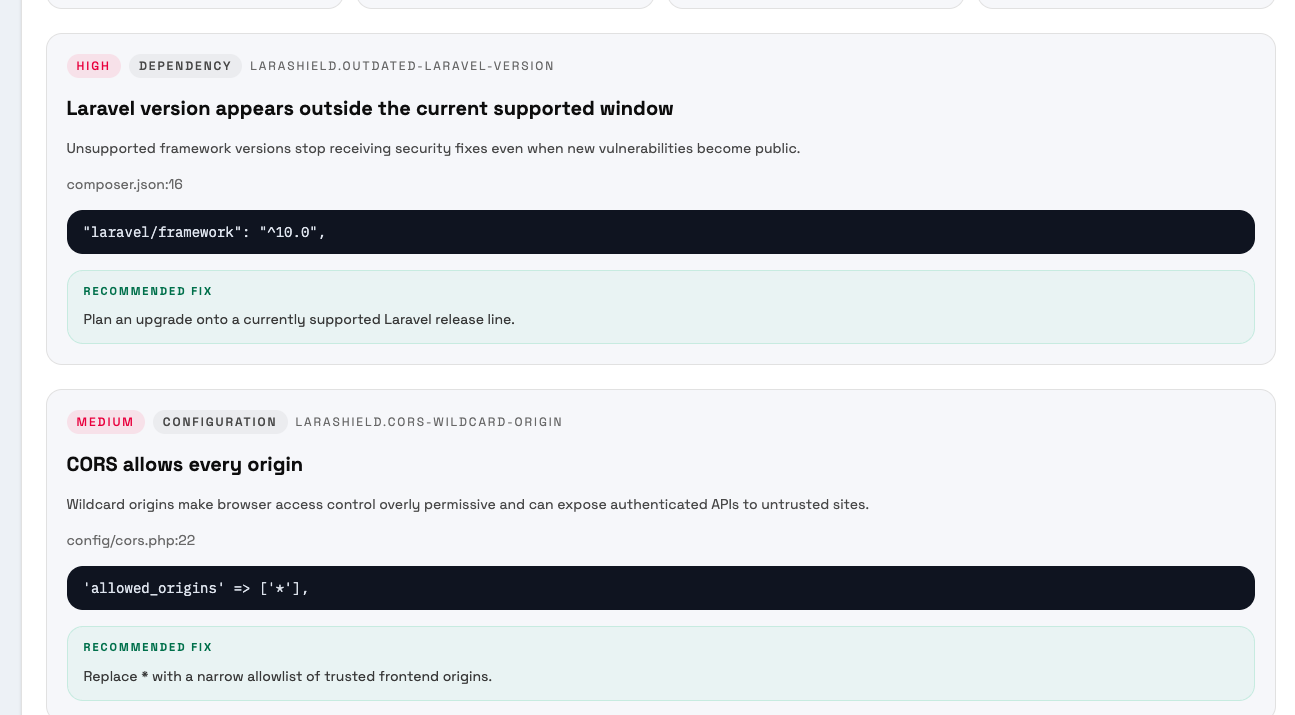The image size is (1295, 715).
Task: Click the composer.json:16 file reference
Action: [123, 185]
